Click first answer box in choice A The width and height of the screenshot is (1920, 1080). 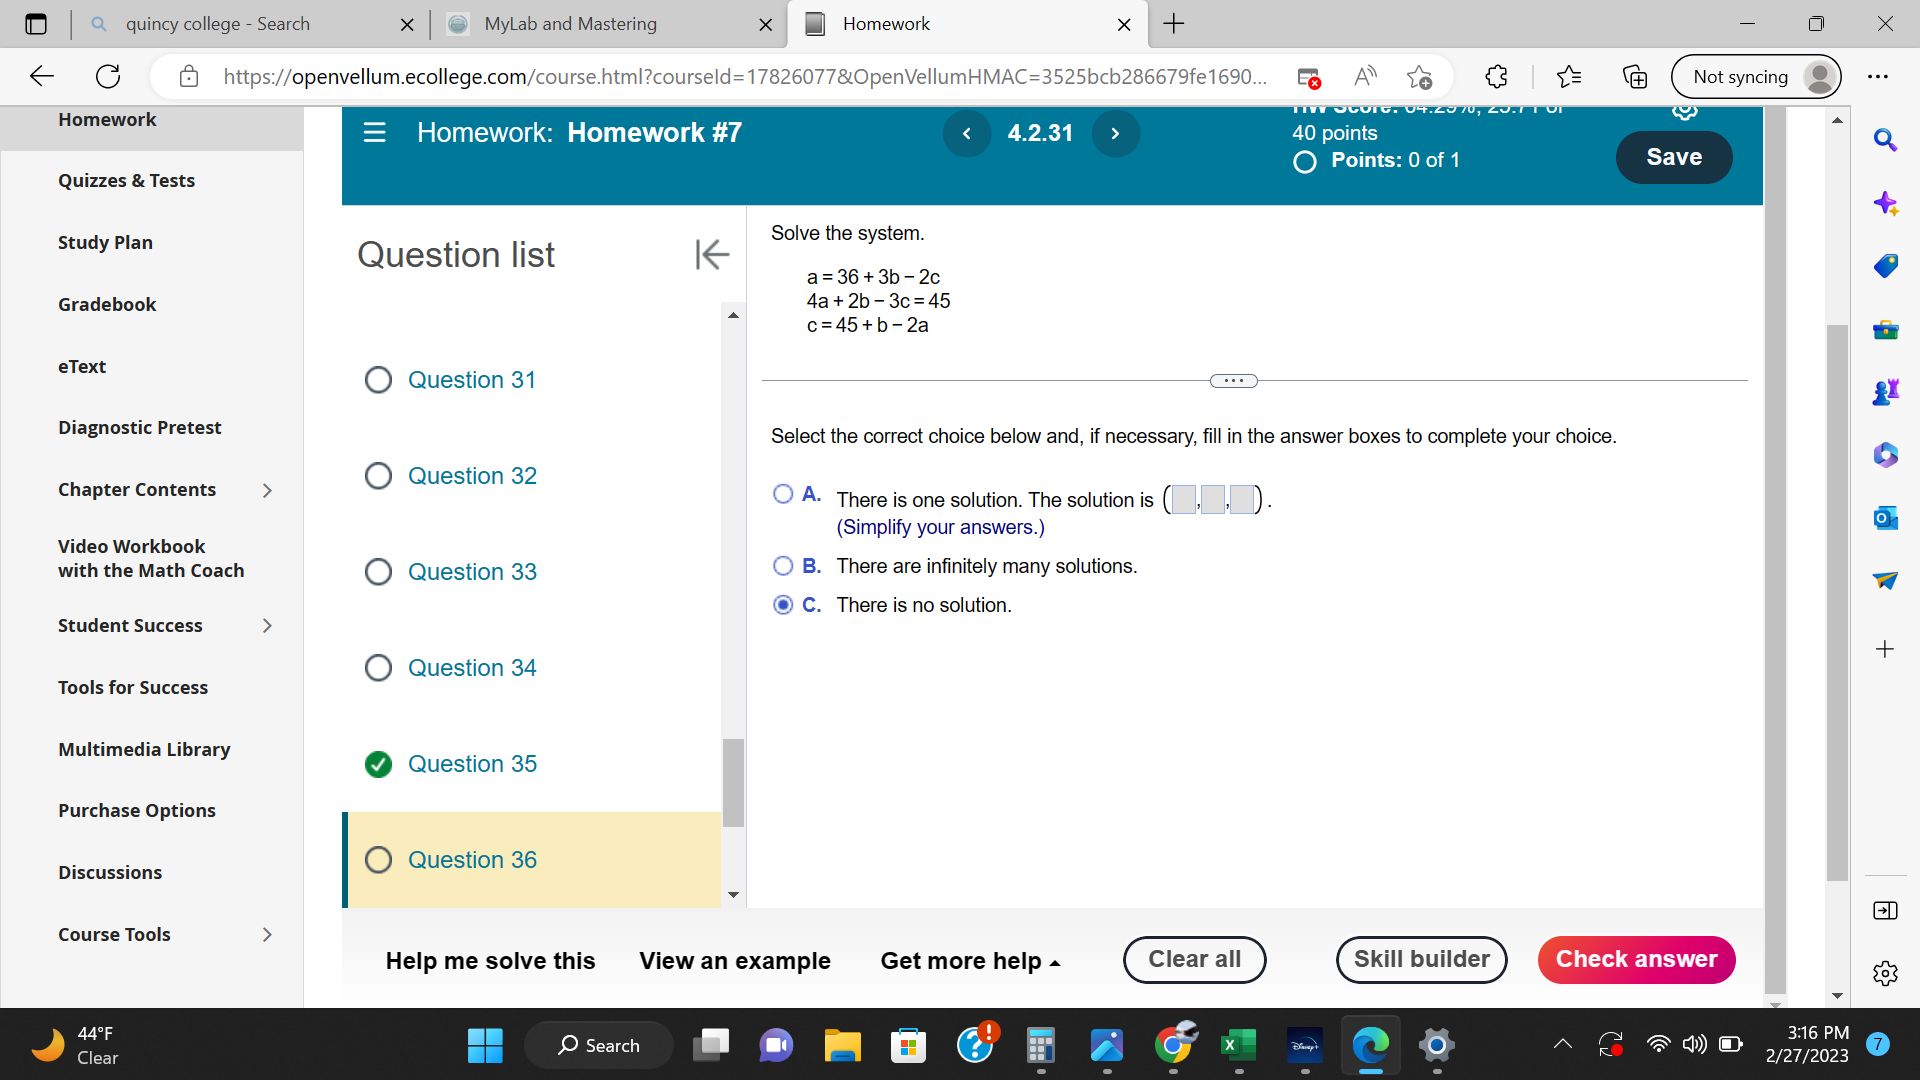coord(1183,499)
